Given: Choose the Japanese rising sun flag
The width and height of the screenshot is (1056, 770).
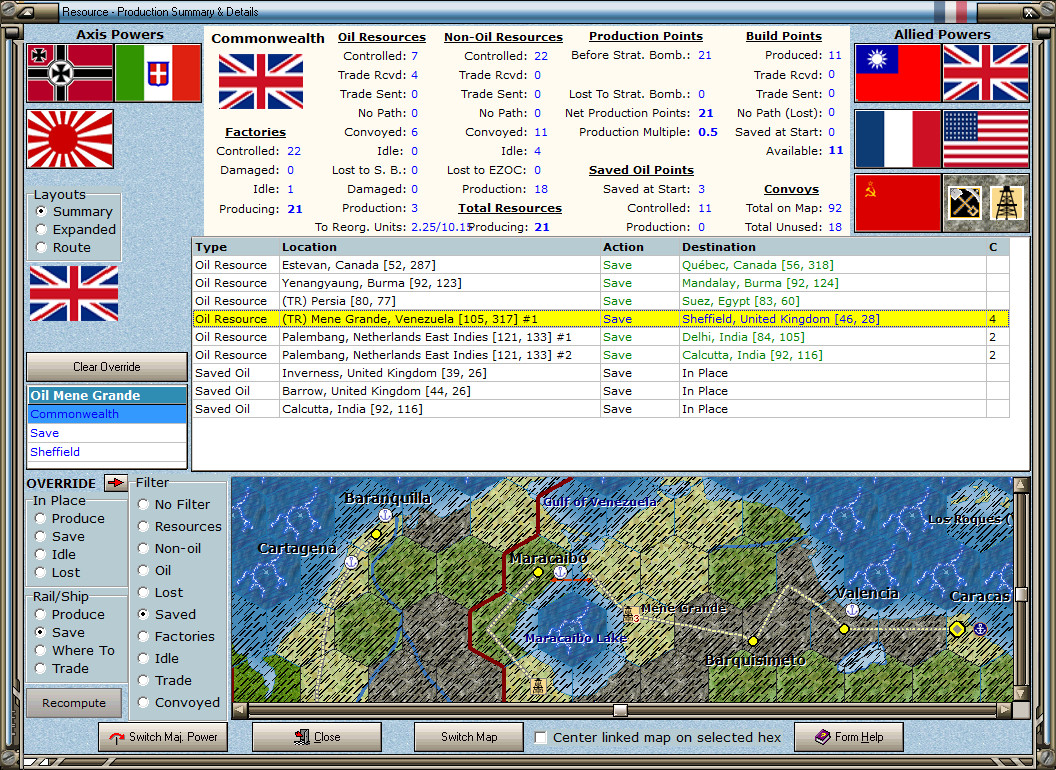Looking at the screenshot, I should [x=69, y=139].
